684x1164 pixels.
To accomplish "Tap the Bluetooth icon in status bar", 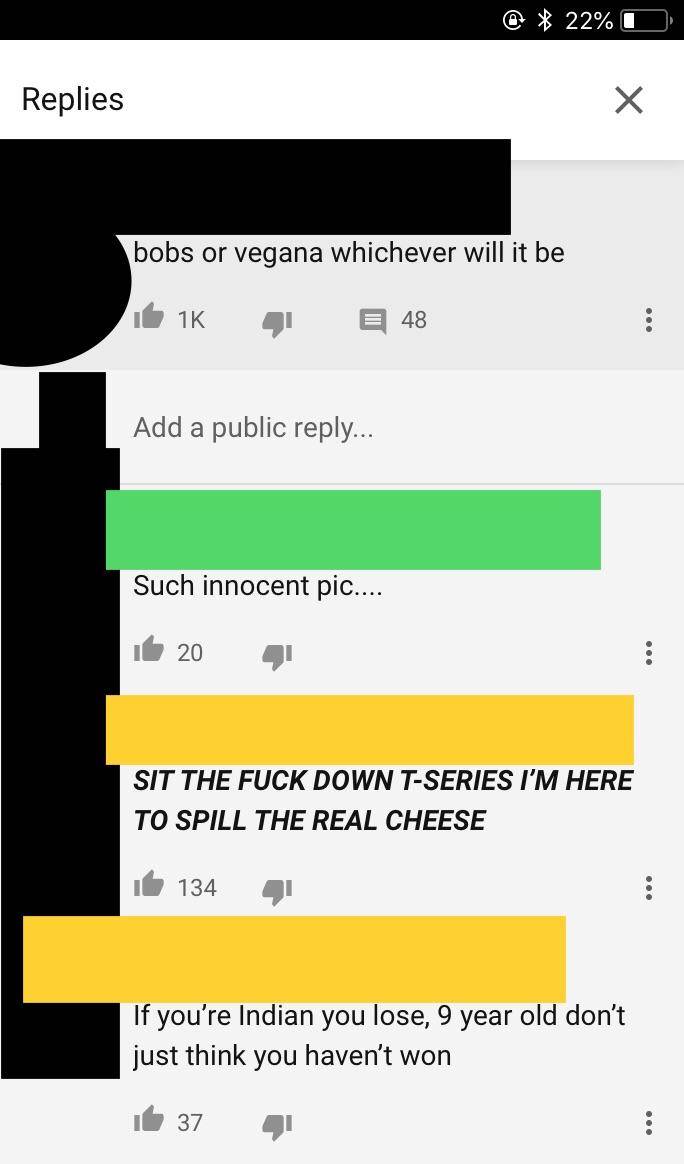I will click(546, 20).
